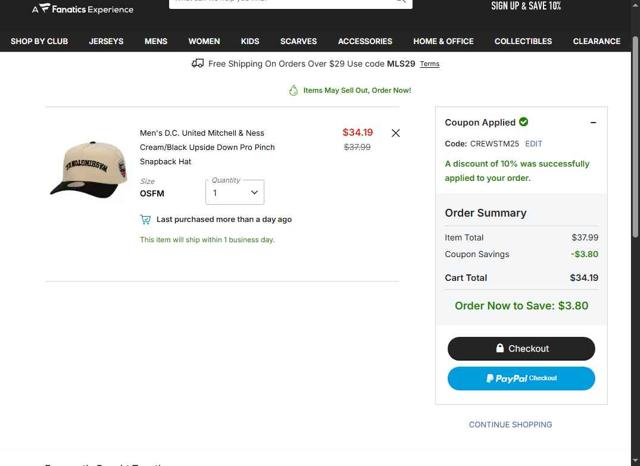
Task: Select the Home & Office menu
Action: click(443, 41)
